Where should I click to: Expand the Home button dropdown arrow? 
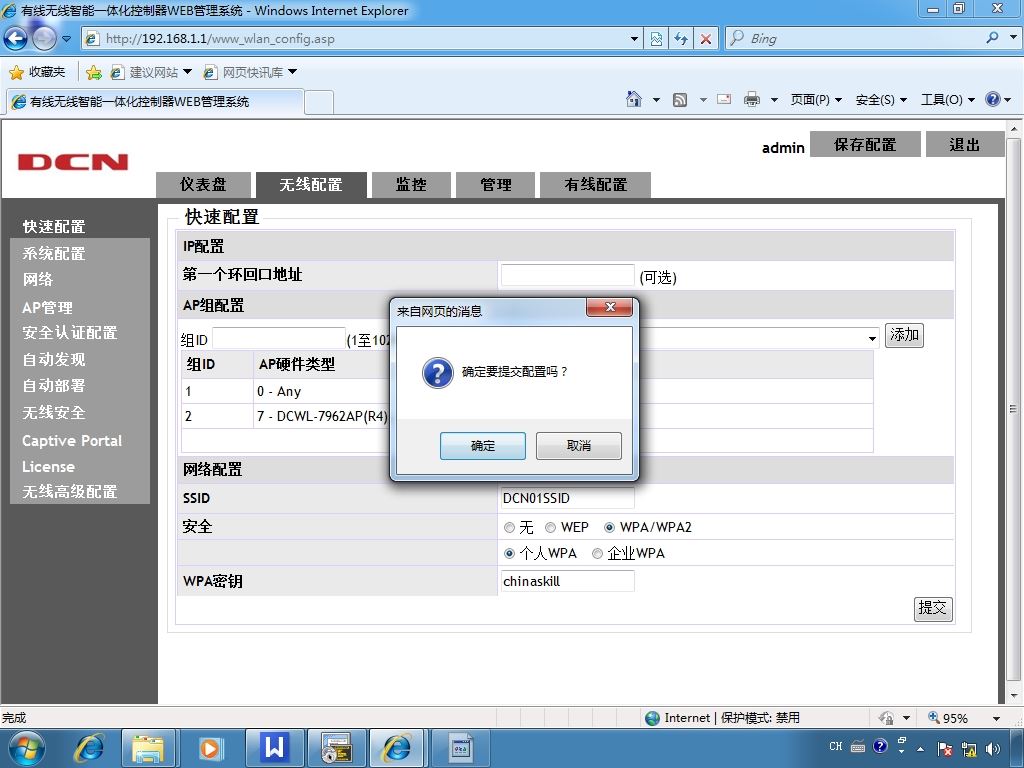pyautogui.click(x=656, y=100)
